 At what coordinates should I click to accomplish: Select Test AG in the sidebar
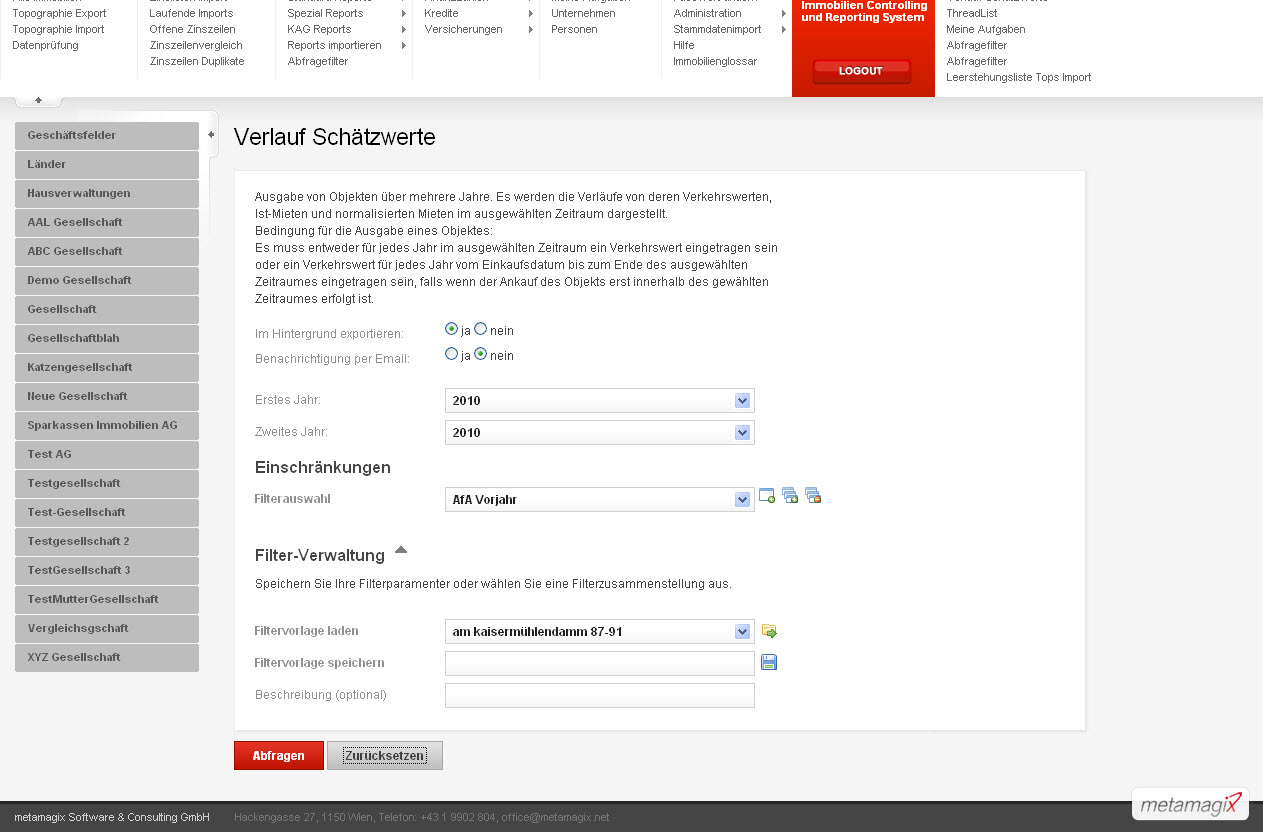[107, 454]
